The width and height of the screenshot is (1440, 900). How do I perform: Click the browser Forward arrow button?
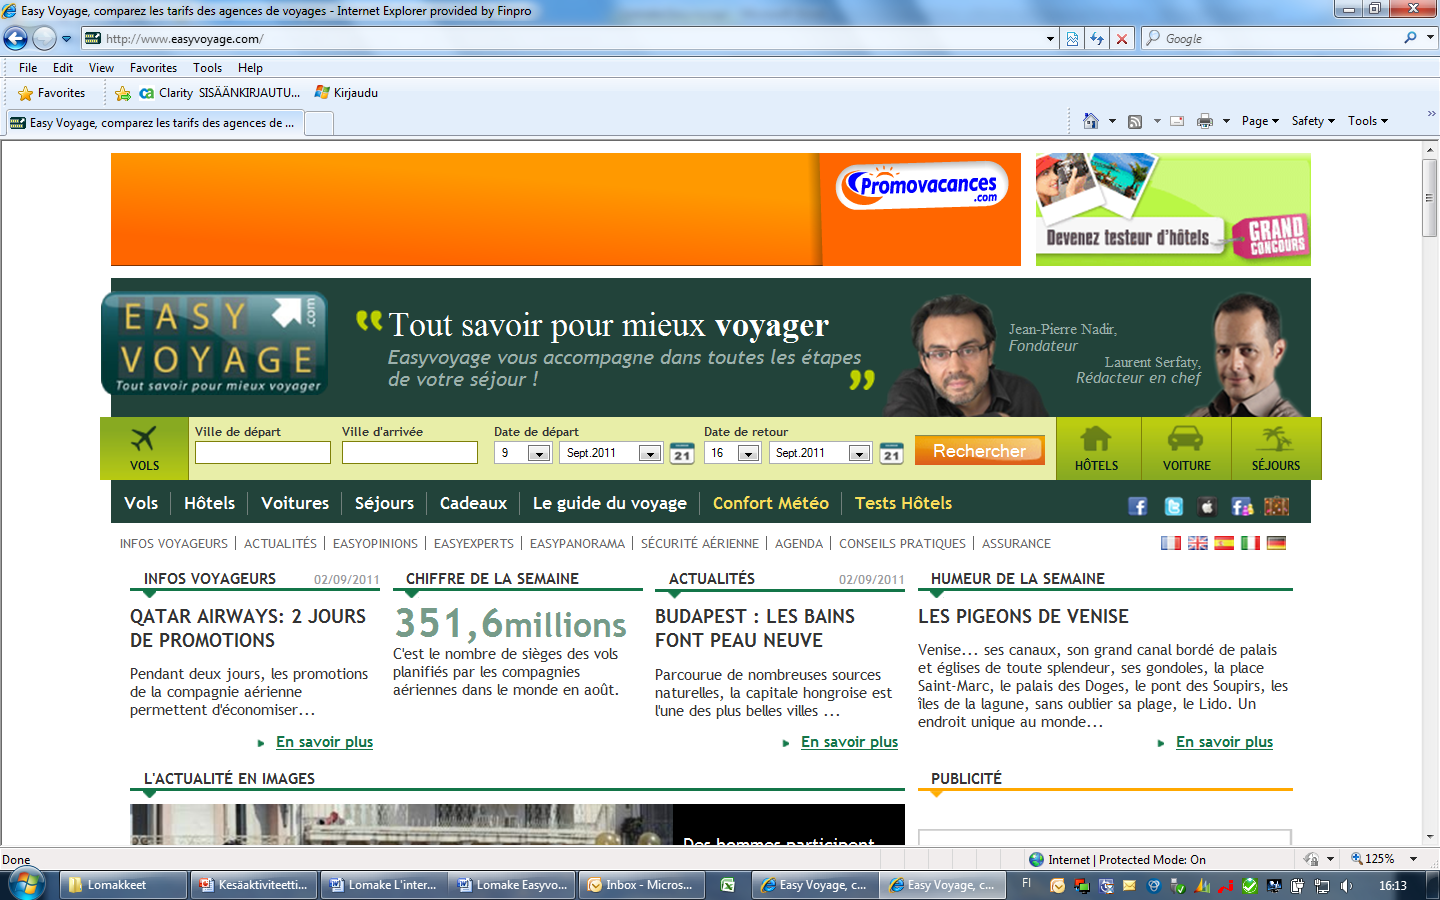[x=44, y=38]
